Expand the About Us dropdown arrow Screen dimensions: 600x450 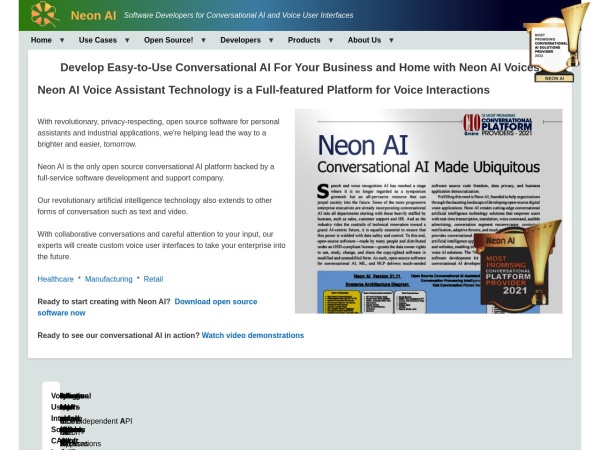(391, 40)
